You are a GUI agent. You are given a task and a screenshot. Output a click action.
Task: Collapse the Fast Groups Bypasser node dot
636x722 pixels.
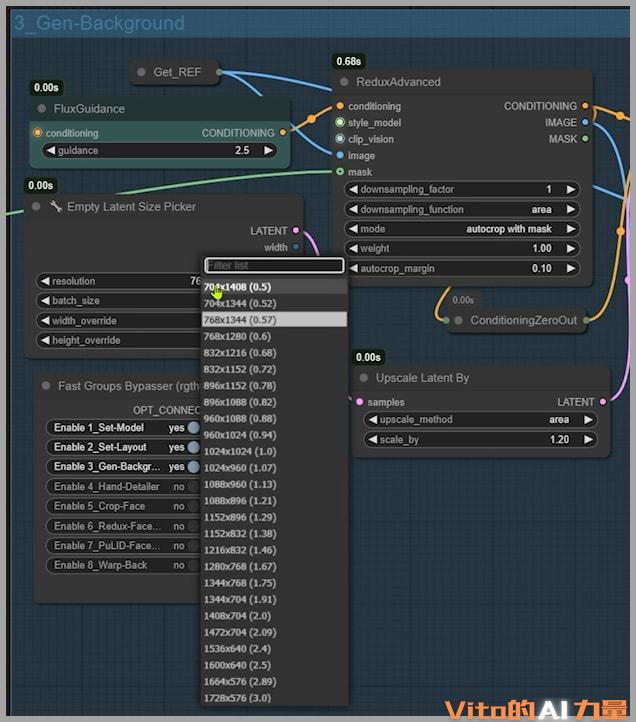coord(46,385)
